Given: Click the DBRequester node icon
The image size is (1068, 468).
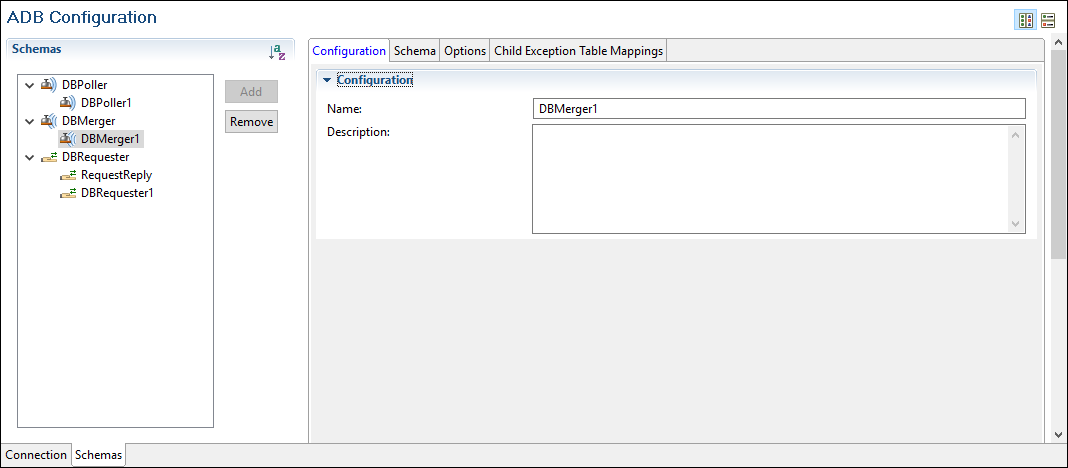Looking at the screenshot, I should tap(49, 157).
